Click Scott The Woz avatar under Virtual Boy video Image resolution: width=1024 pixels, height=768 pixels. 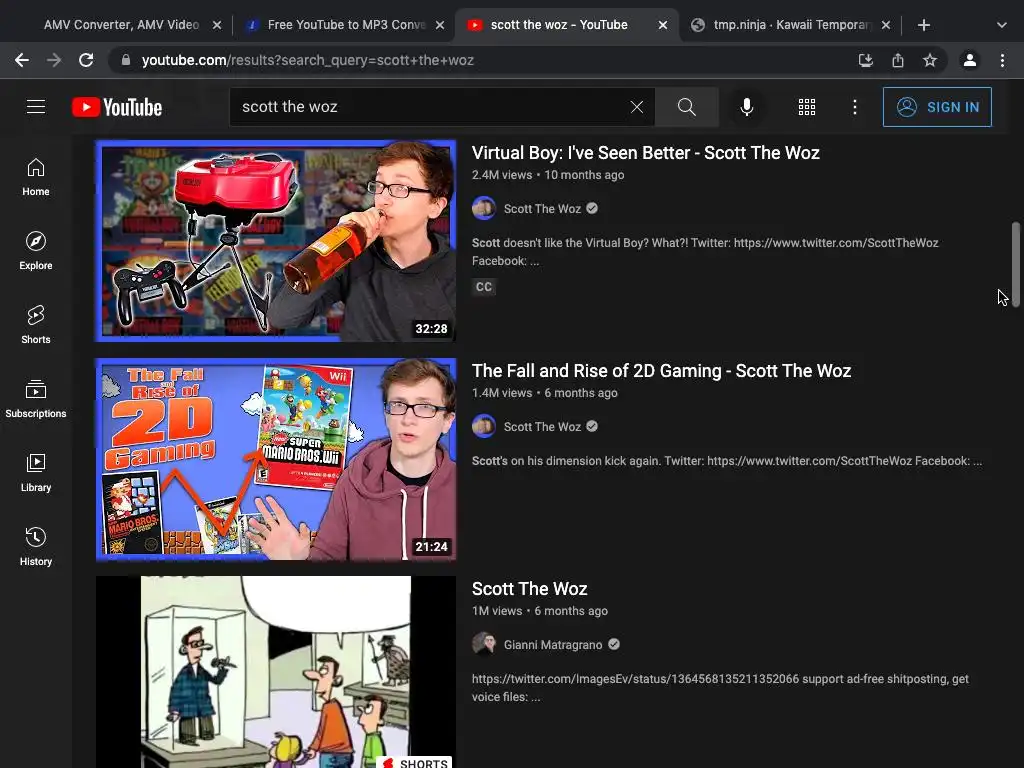[484, 208]
